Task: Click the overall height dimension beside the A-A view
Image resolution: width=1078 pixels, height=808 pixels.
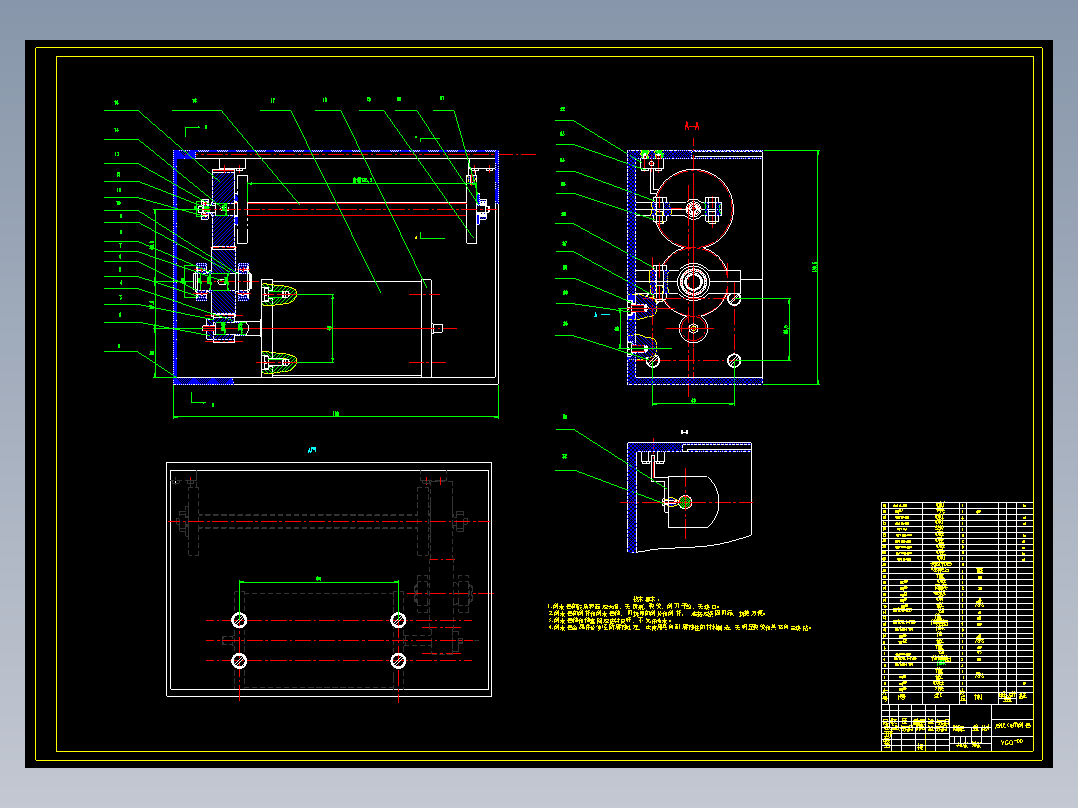Action: tap(817, 267)
